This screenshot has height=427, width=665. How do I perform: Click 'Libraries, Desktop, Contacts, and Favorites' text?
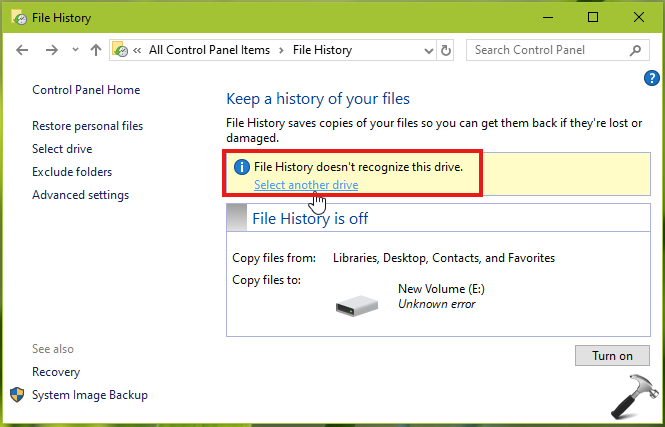444,258
